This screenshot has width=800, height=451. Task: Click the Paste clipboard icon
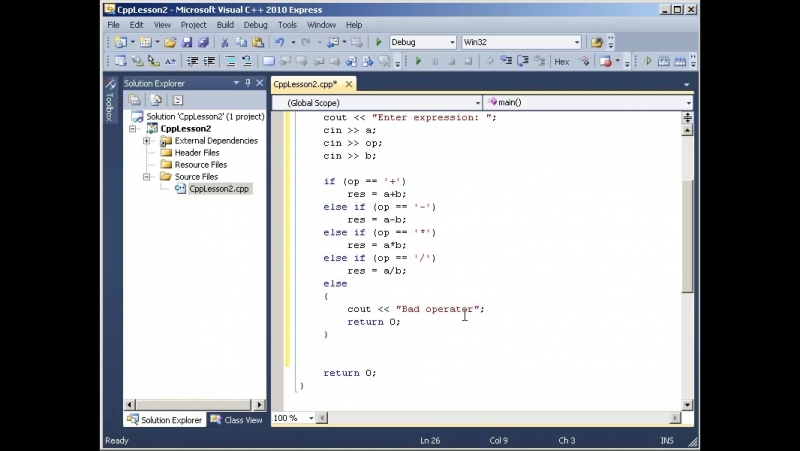pos(258,42)
